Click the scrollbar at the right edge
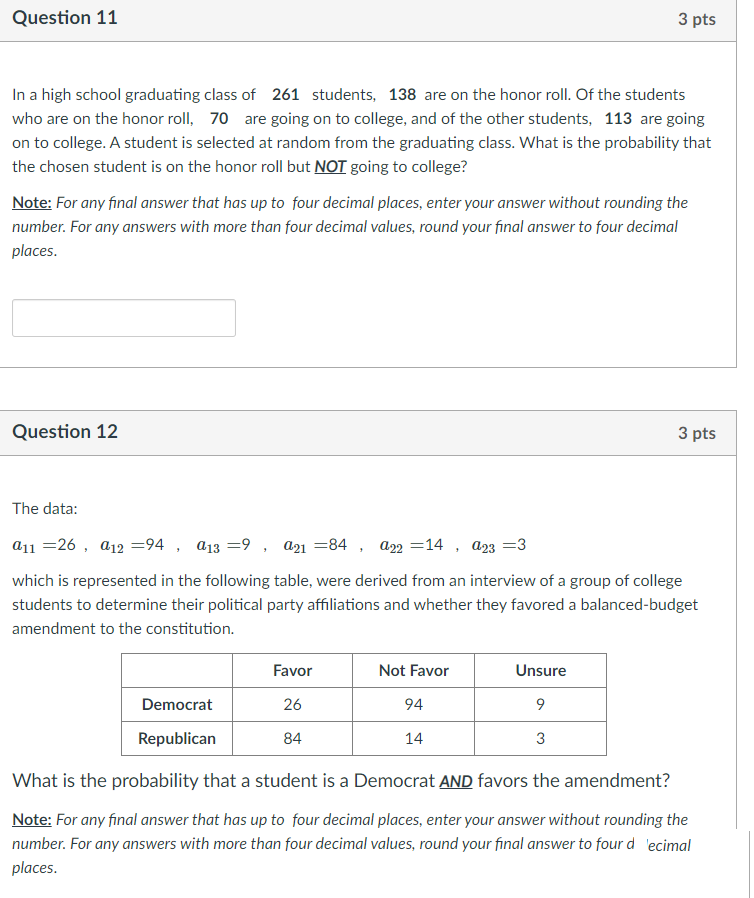The image size is (754, 898). tap(748, 860)
